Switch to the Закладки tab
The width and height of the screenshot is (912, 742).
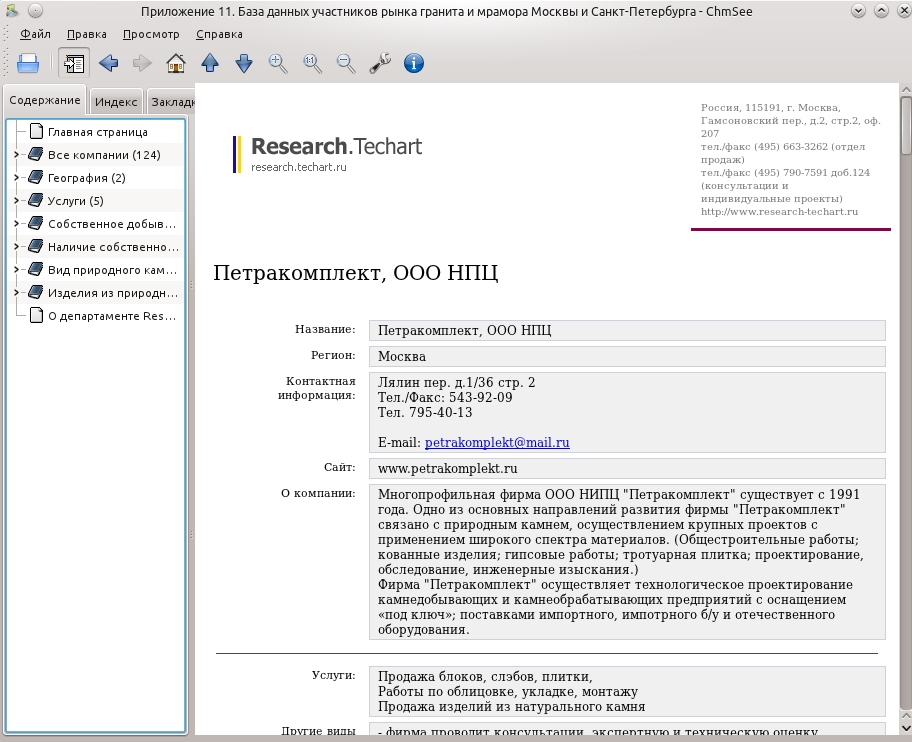(171, 102)
